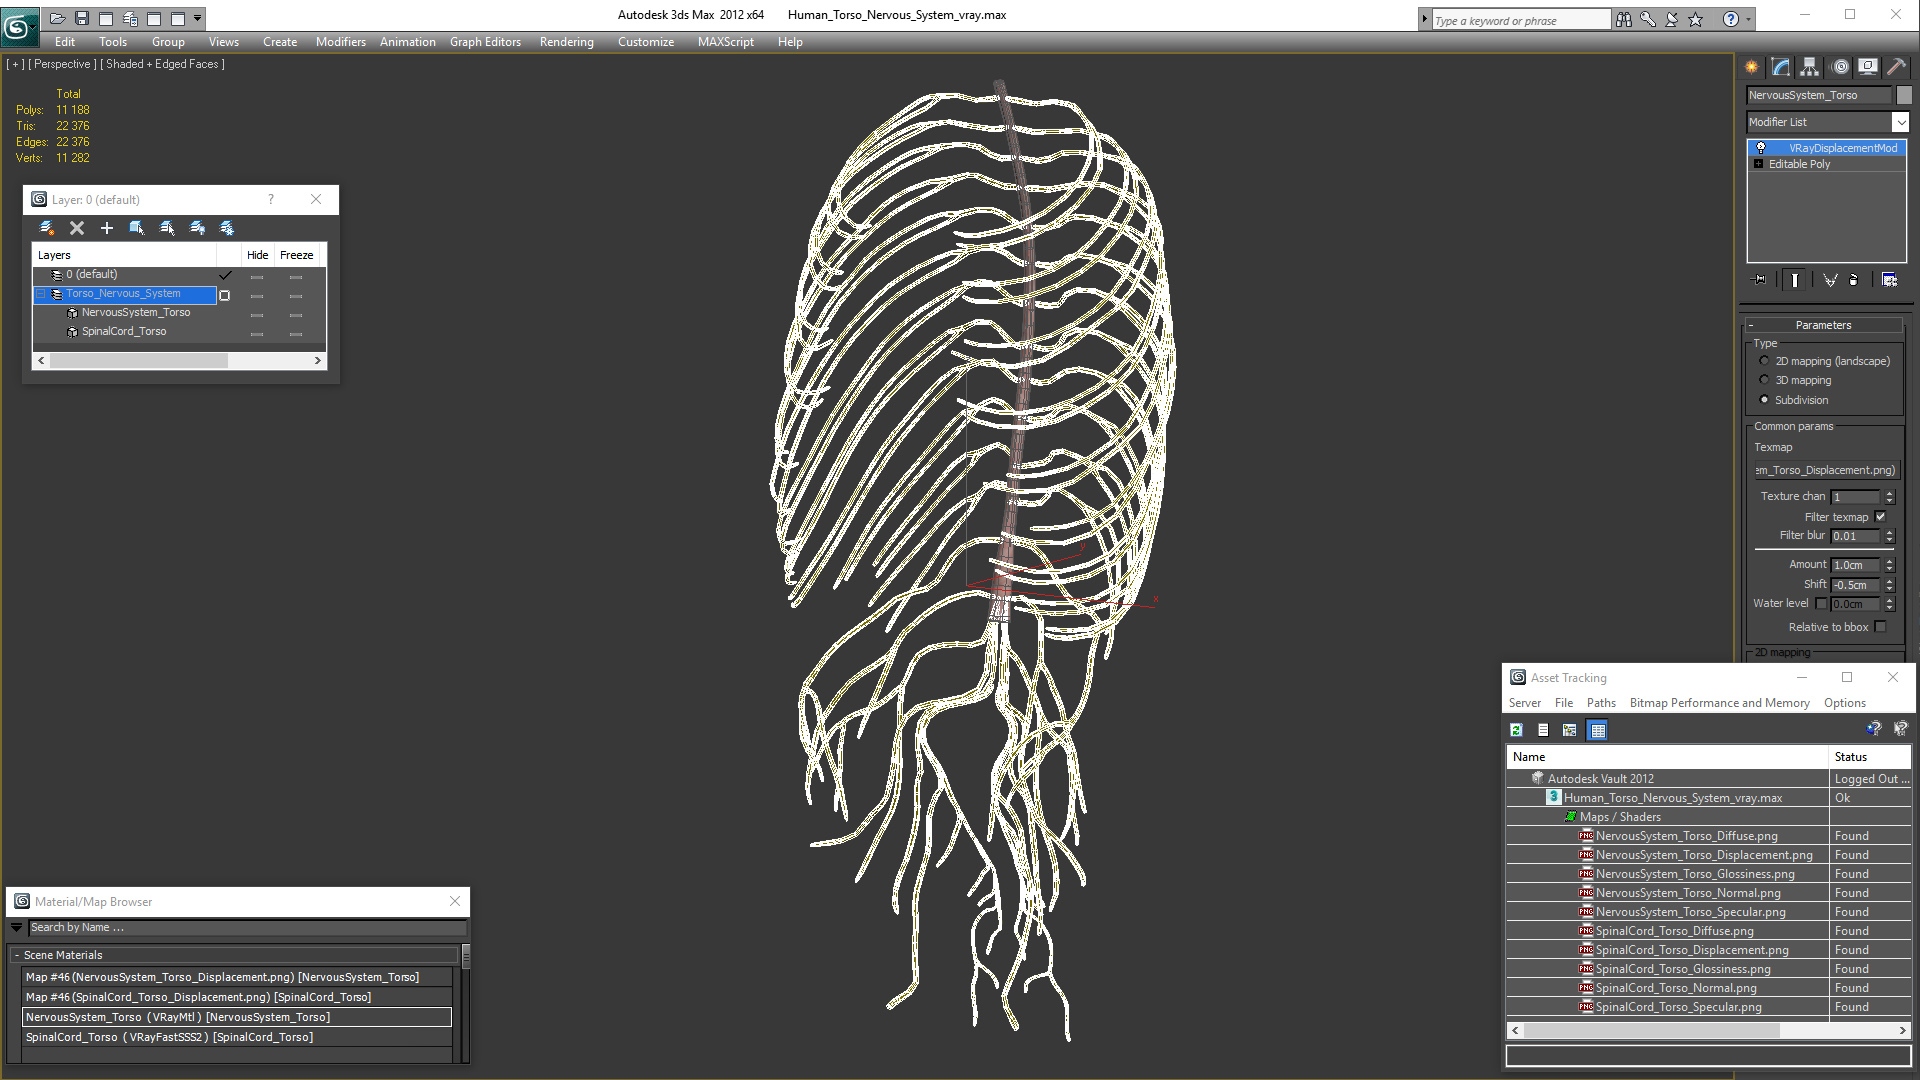Click Torso_Nervous_System layer current-layer box
Viewport: 1920px width, 1080px height.
(x=225, y=295)
